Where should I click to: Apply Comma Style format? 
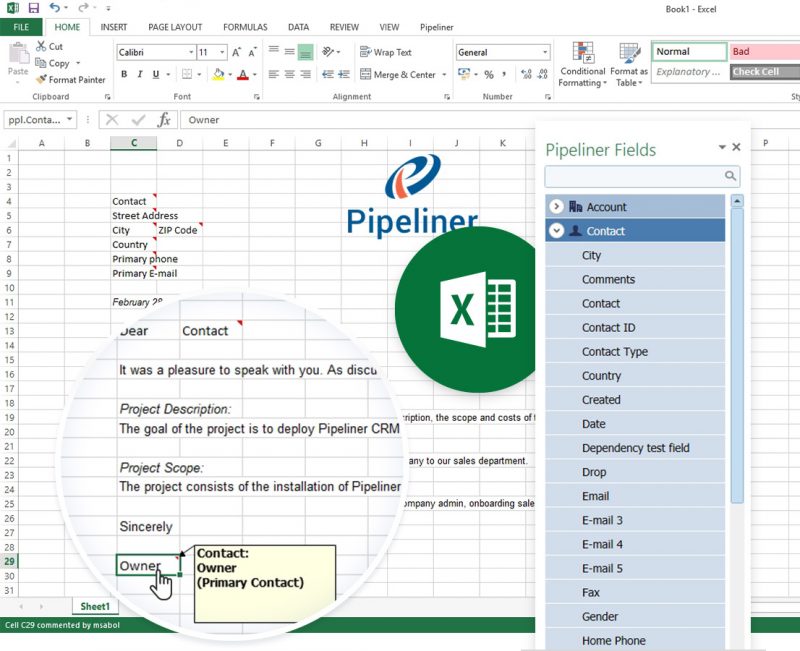click(x=504, y=74)
